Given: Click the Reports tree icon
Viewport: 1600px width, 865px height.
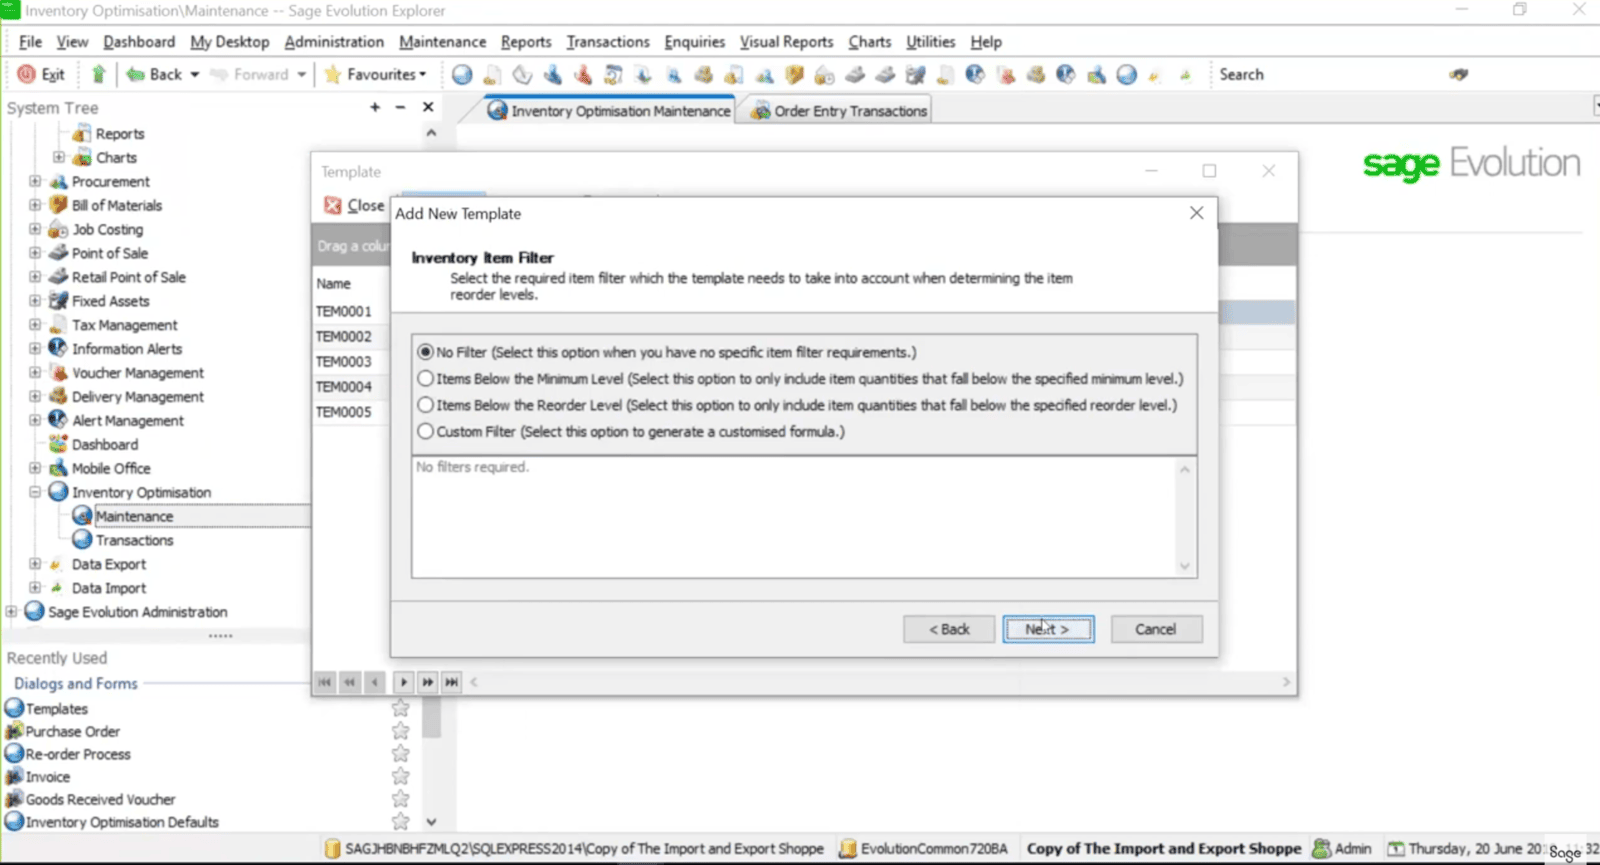Looking at the screenshot, I should [x=82, y=133].
